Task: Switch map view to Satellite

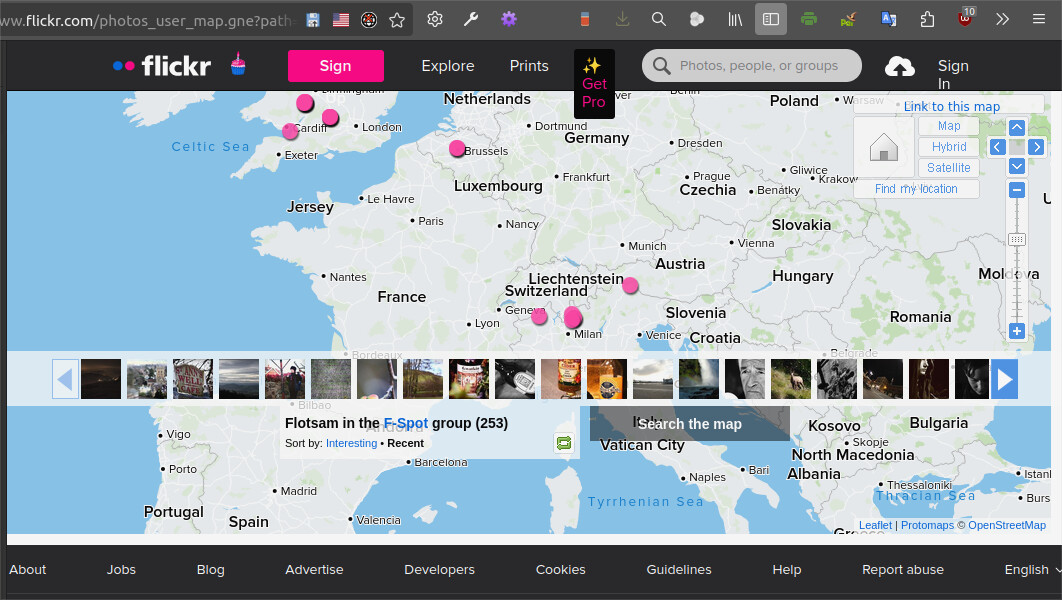Action: tap(948, 168)
